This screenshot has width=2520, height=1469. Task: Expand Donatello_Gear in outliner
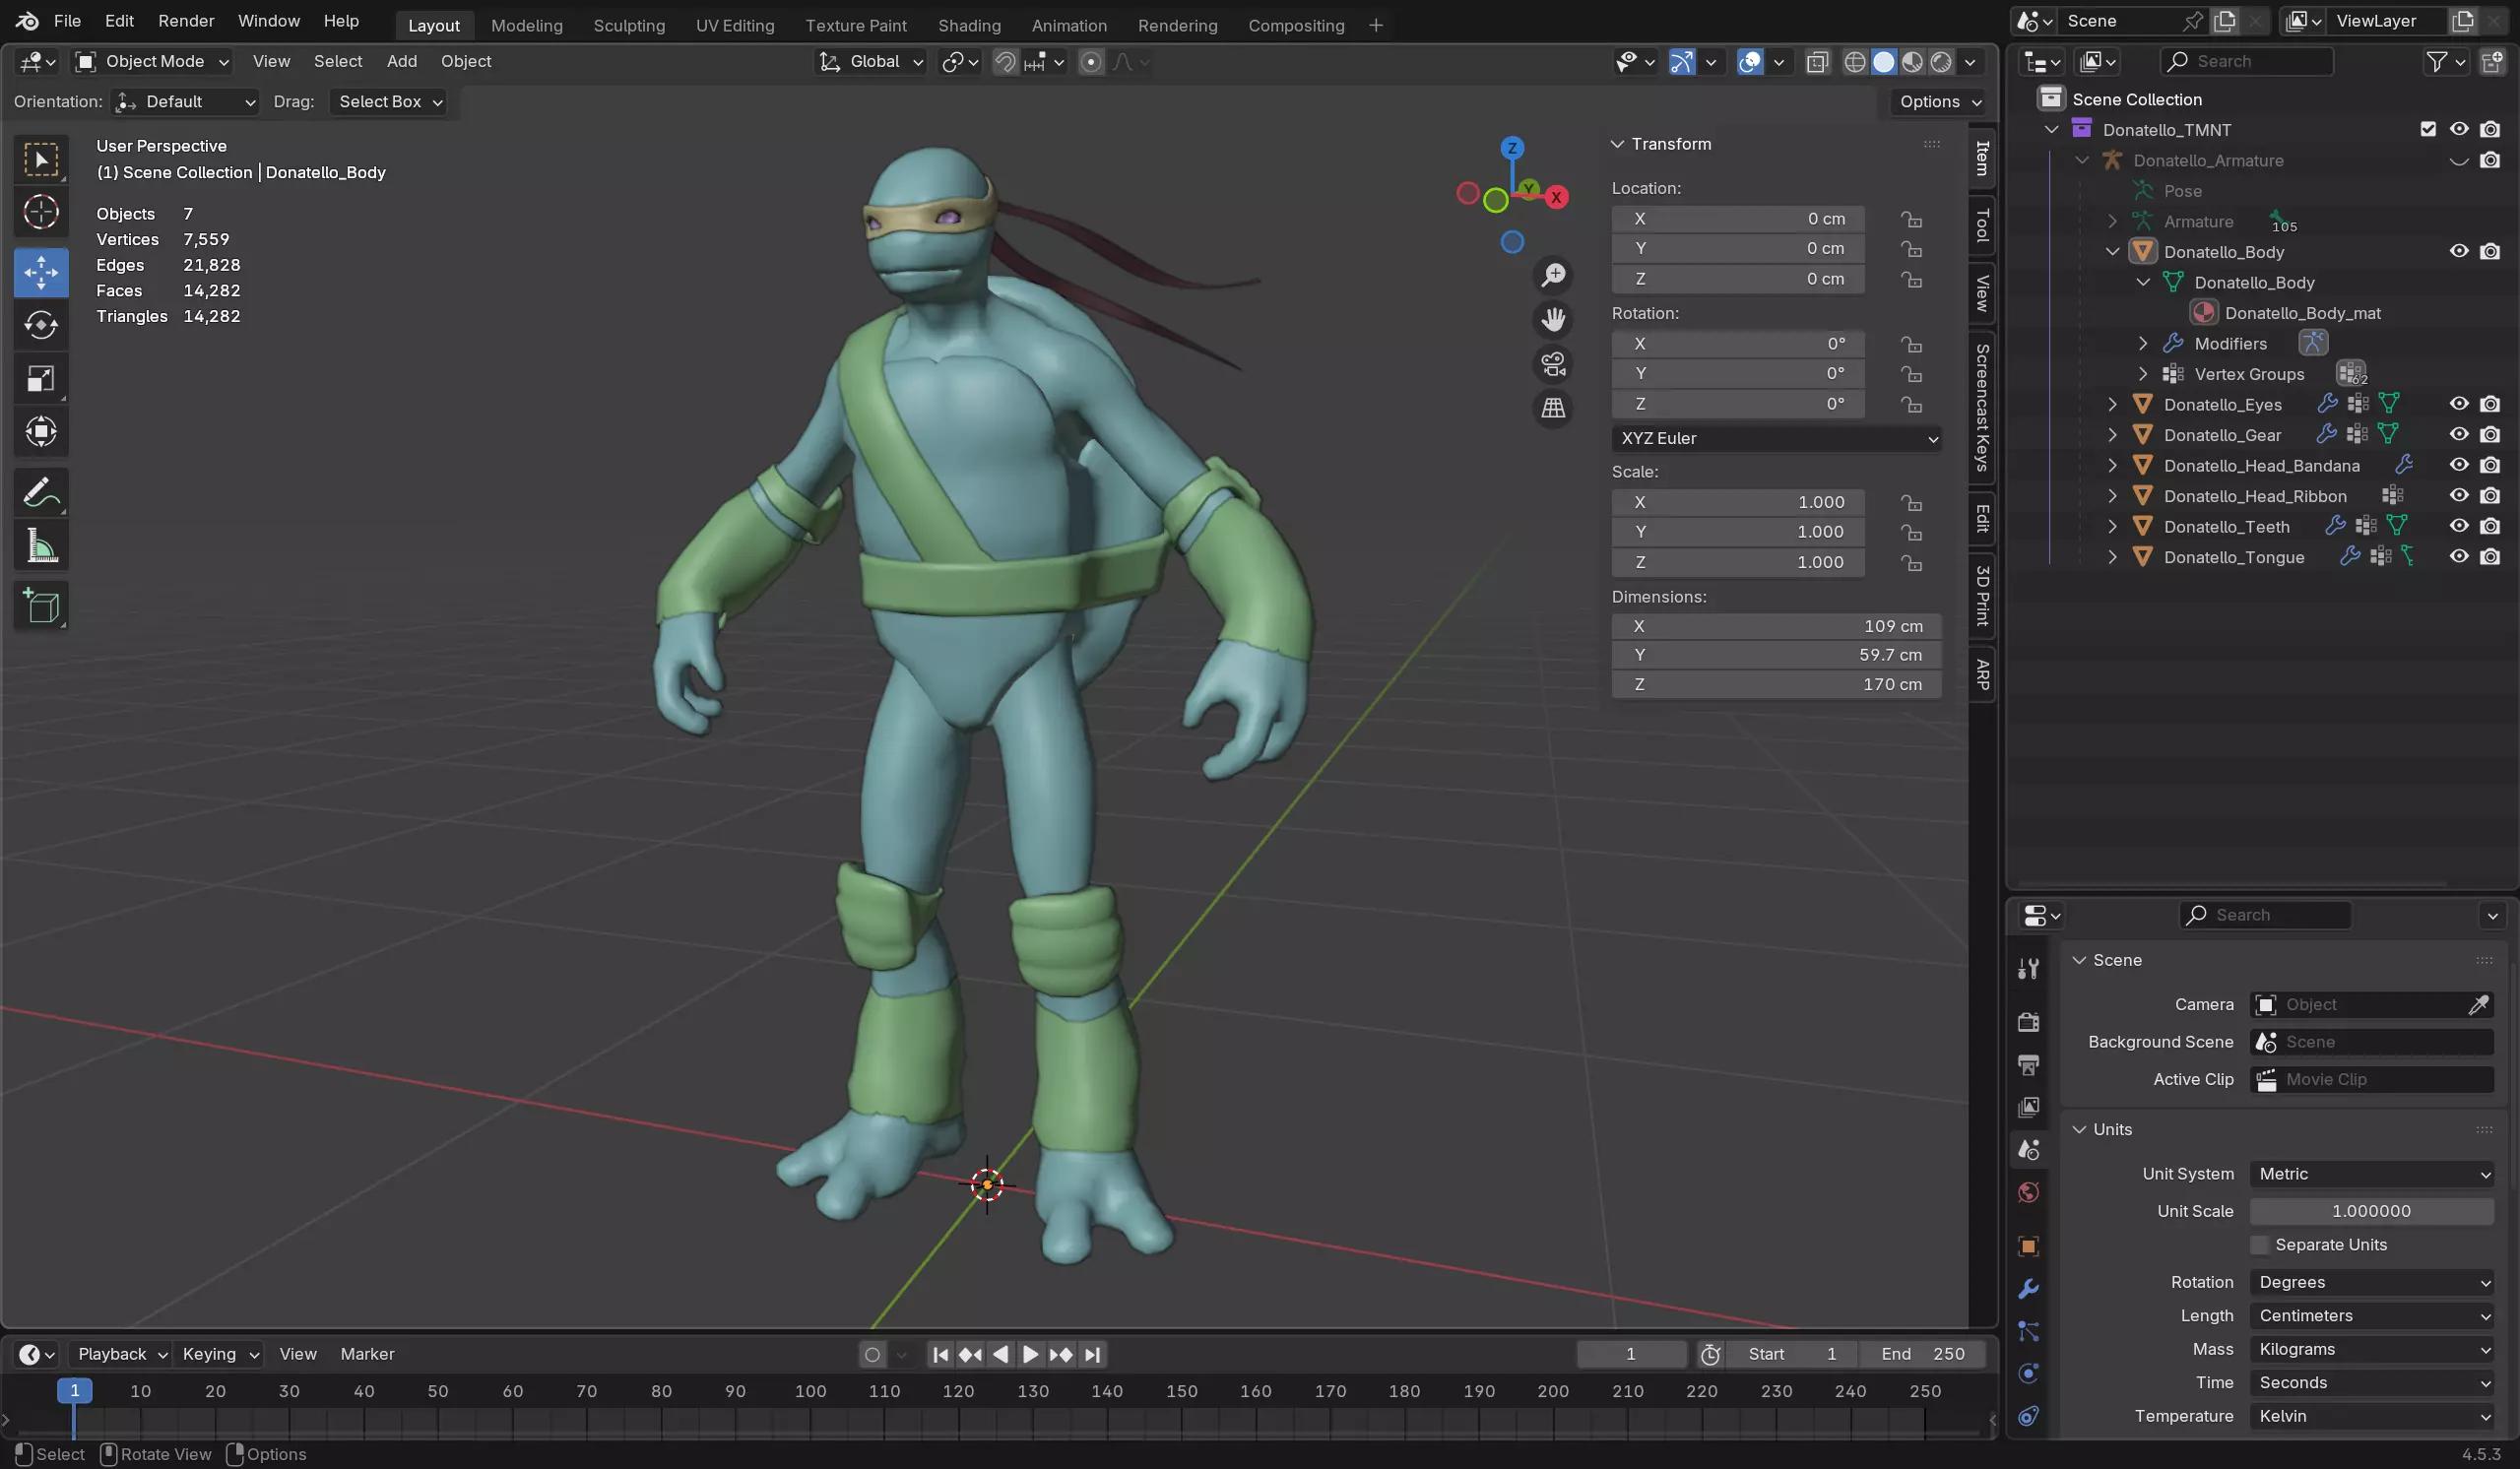[x=2112, y=435]
